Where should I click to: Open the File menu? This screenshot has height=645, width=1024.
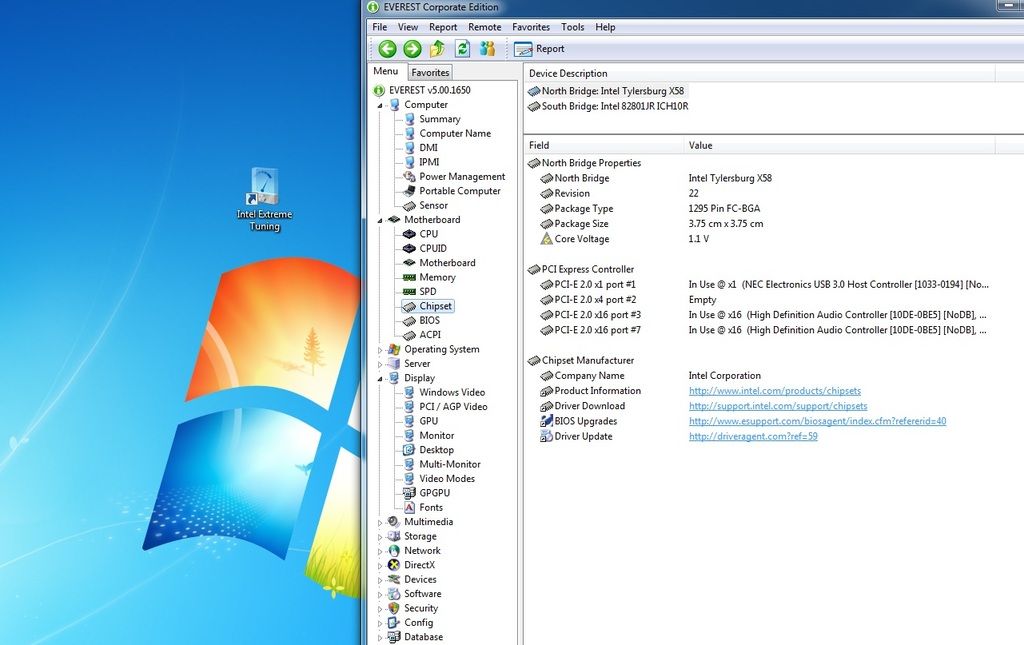tap(379, 27)
